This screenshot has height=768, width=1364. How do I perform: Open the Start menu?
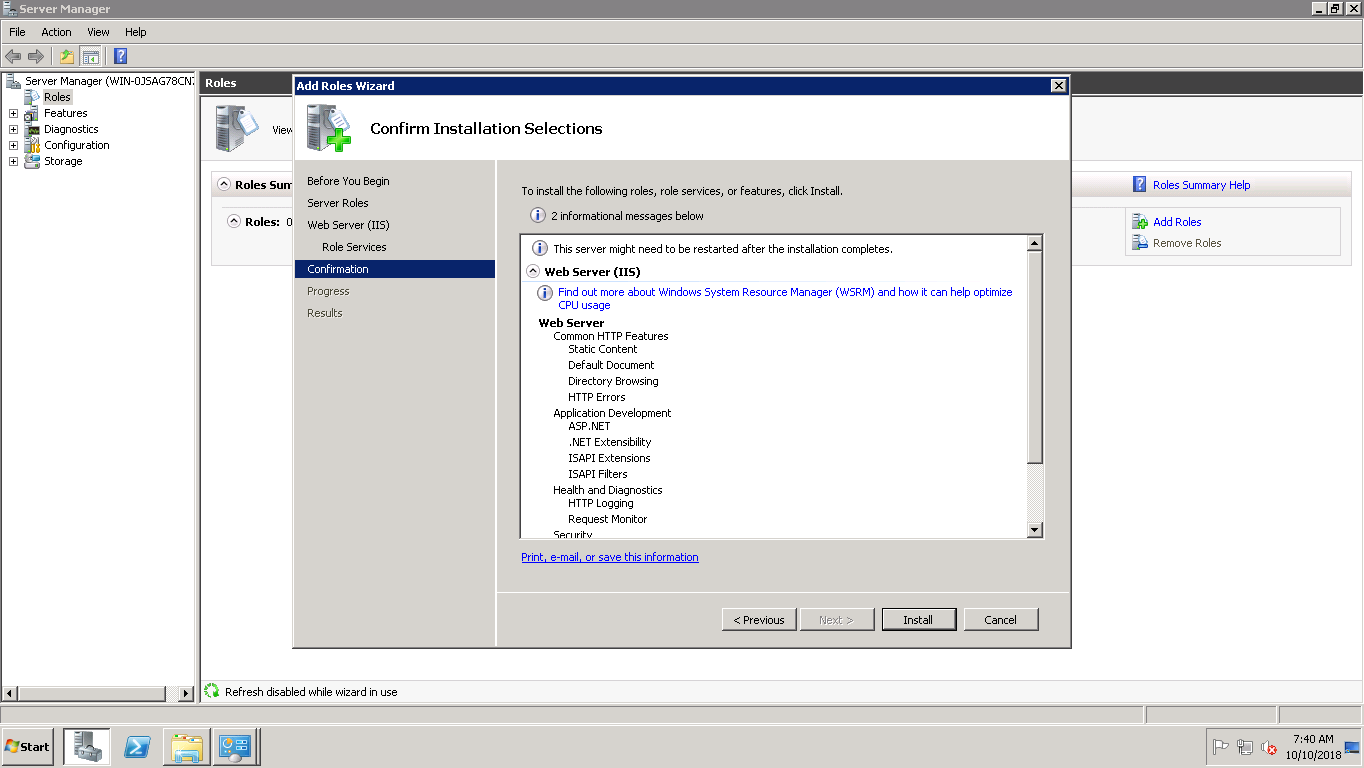pyautogui.click(x=27, y=747)
